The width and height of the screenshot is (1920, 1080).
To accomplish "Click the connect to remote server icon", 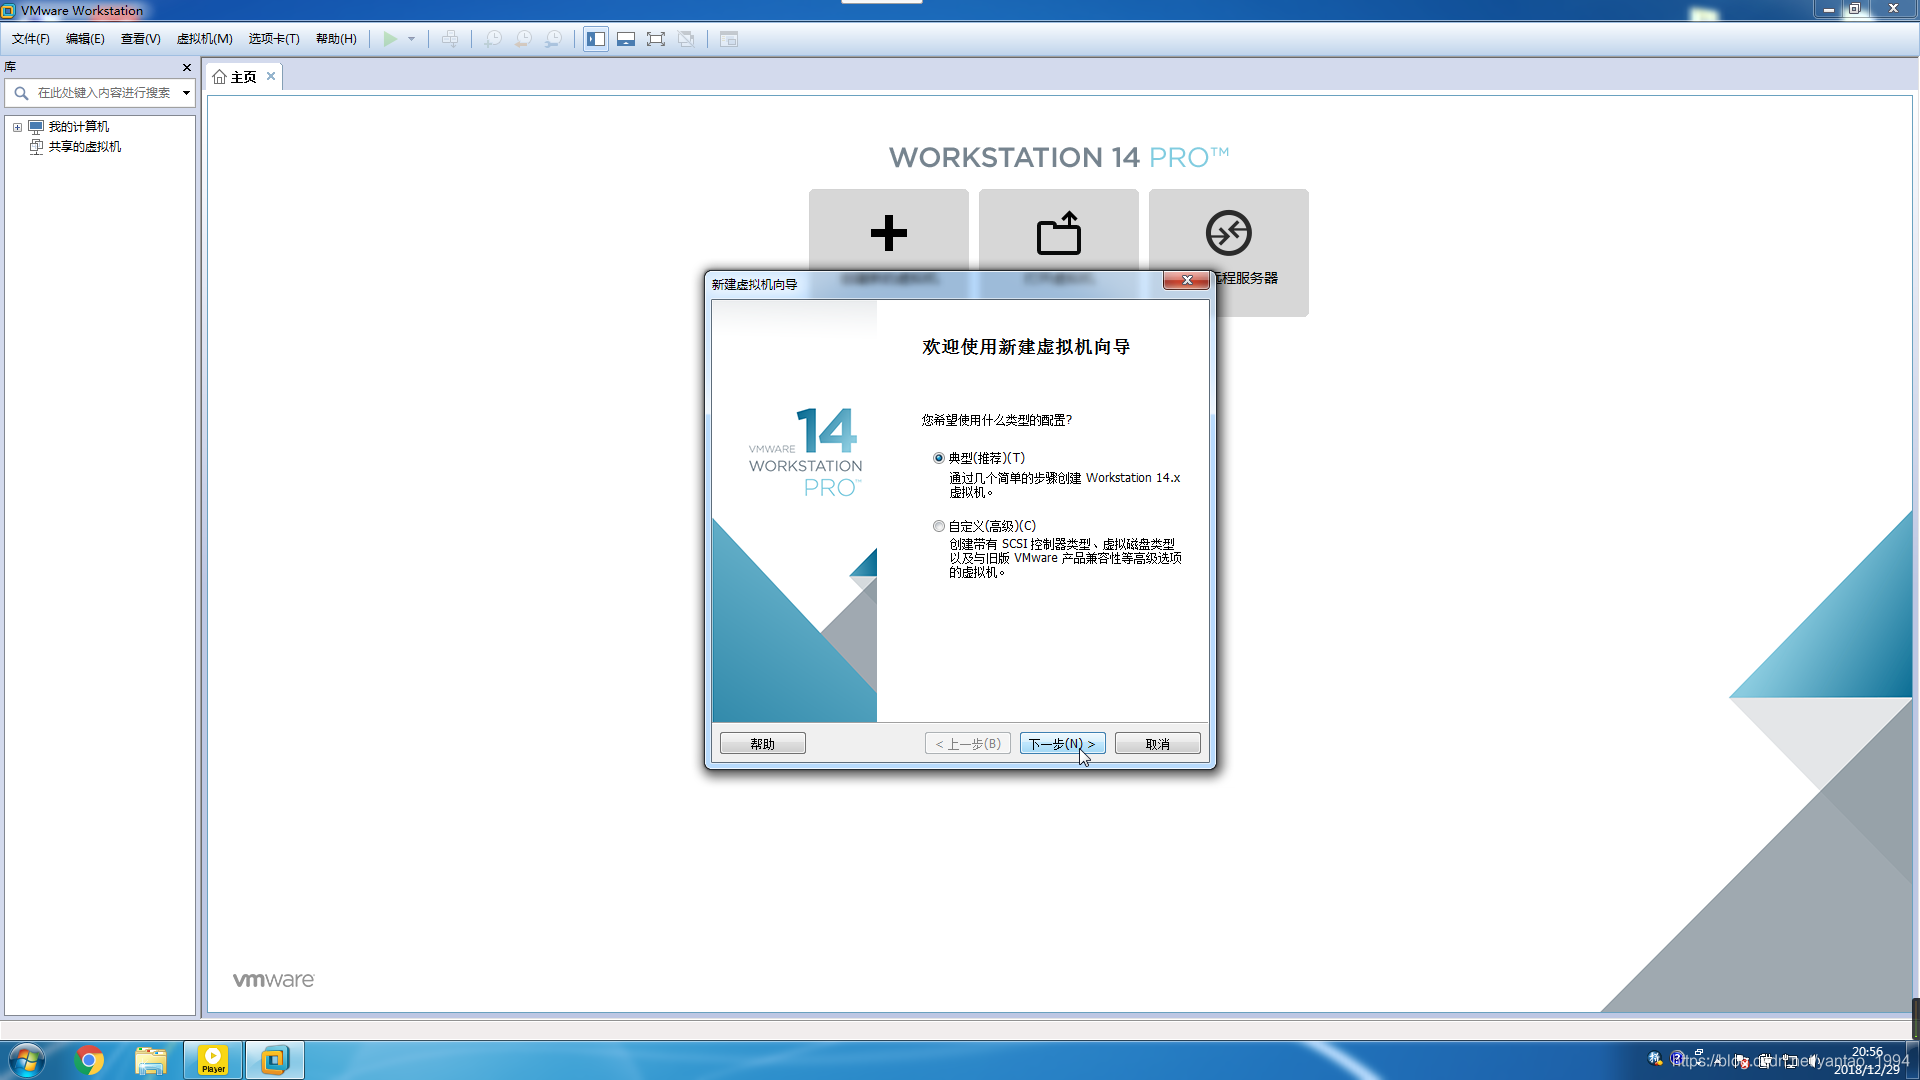I will 1229,233.
